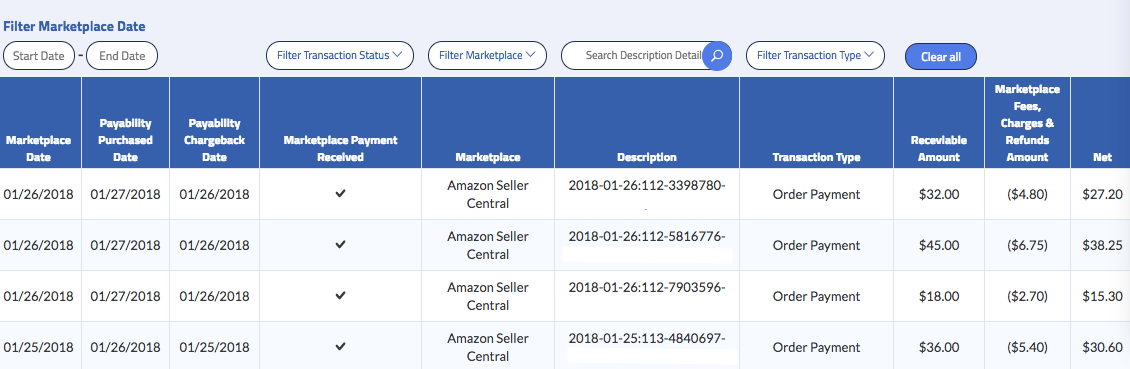Click the Filter Marketplace chevron arrow
Viewport: 1130px width, 369px height.
click(531, 55)
